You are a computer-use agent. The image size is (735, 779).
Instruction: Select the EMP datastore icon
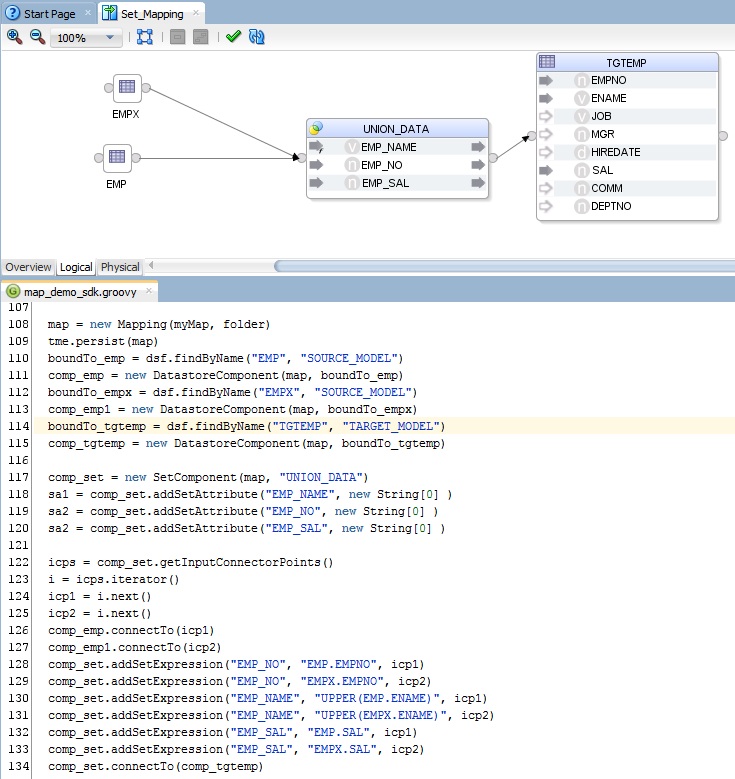tap(116, 157)
